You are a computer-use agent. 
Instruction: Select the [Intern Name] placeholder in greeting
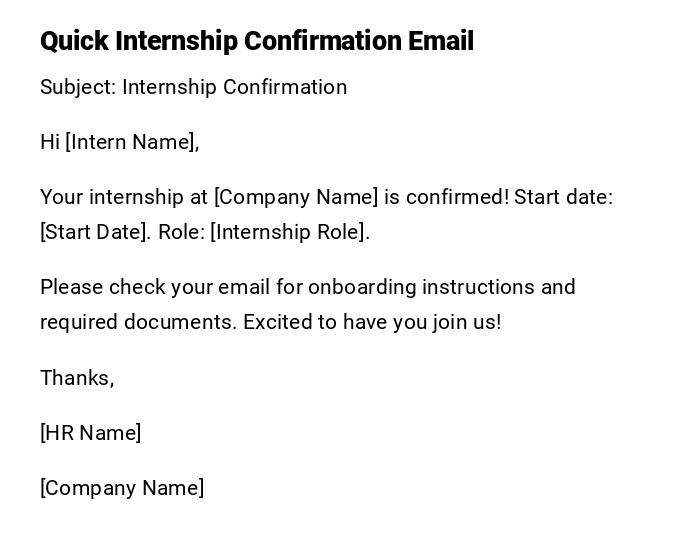130,142
